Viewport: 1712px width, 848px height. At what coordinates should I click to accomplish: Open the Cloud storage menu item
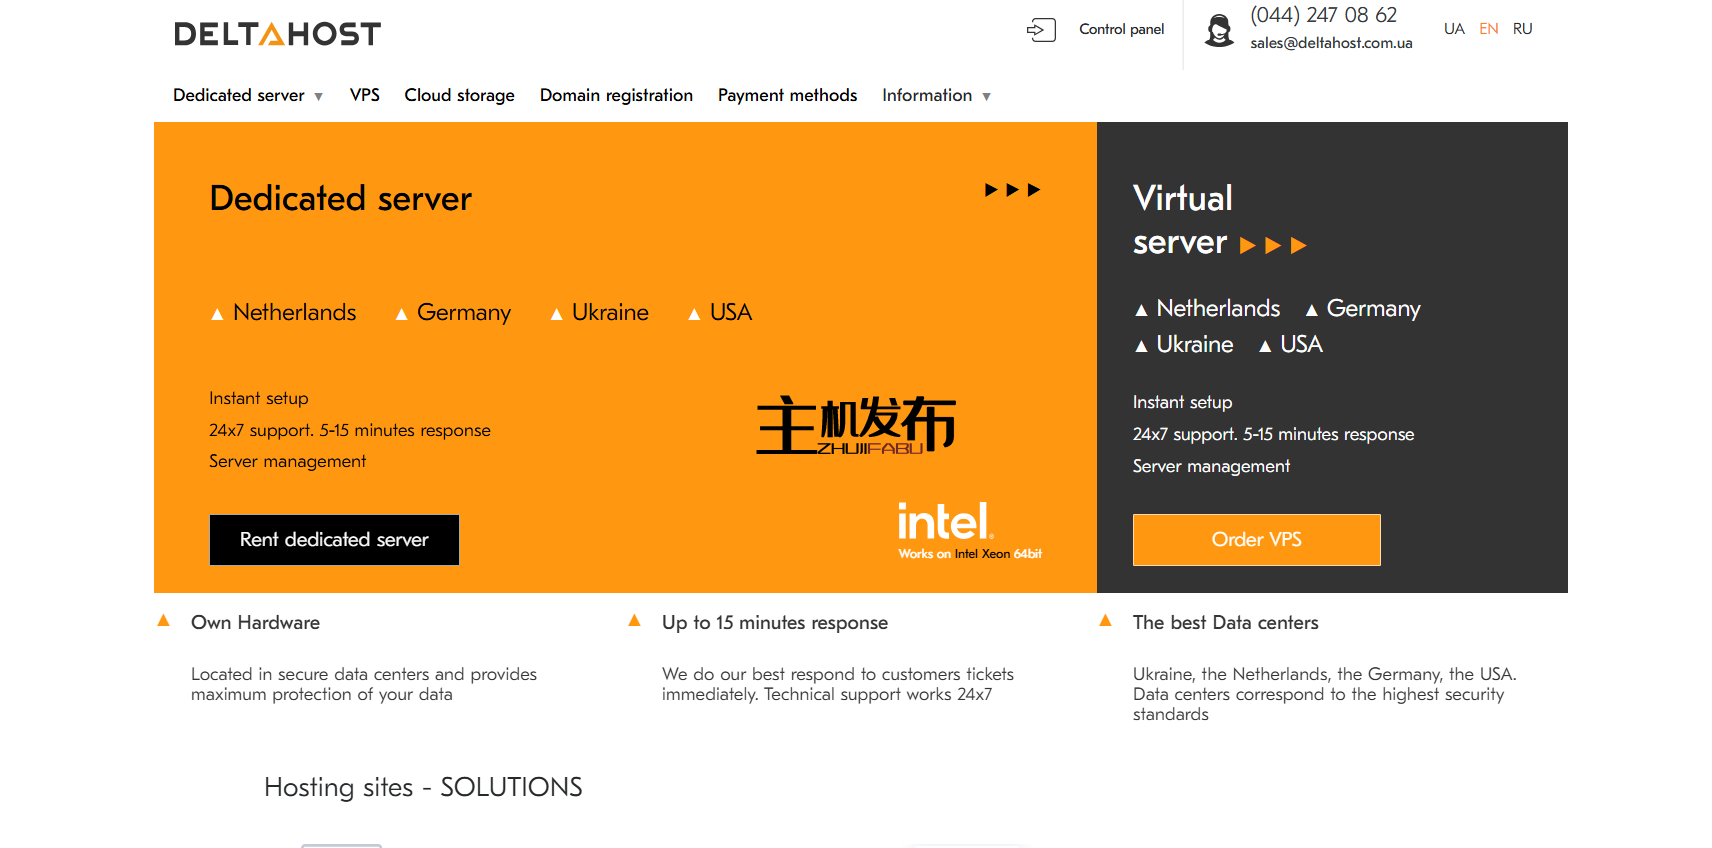(459, 95)
